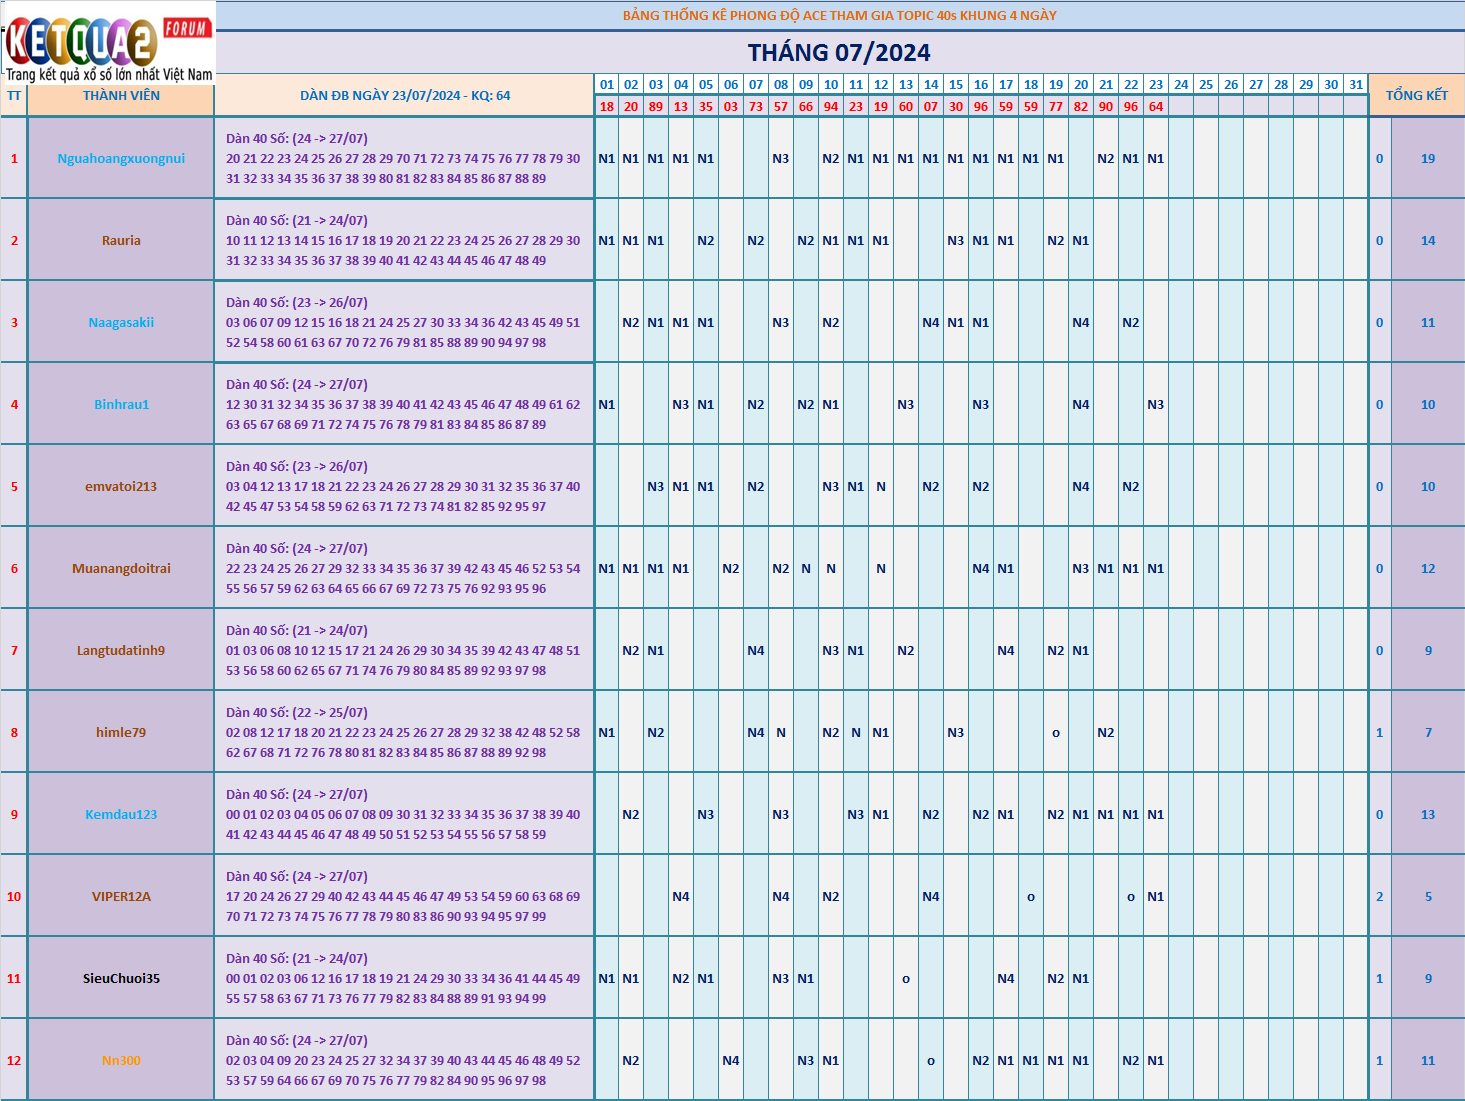The image size is (1465, 1101).
Task: Select the TỔNG KẾT header cell
Action: point(1416,95)
